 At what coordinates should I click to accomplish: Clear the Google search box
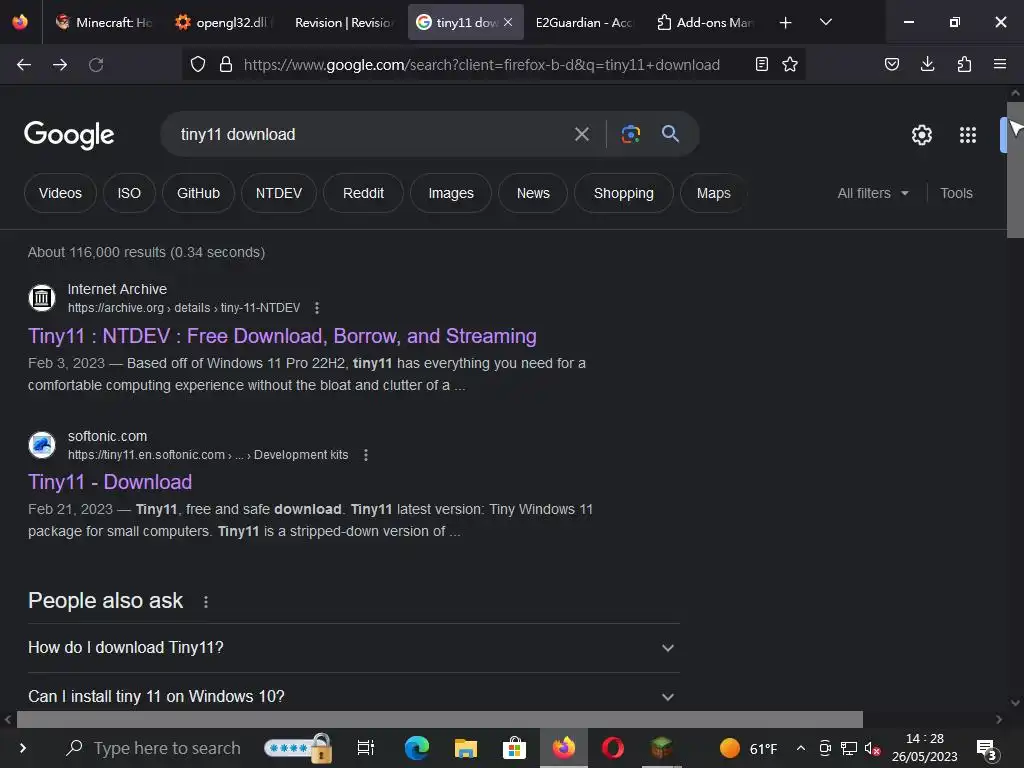click(x=582, y=135)
